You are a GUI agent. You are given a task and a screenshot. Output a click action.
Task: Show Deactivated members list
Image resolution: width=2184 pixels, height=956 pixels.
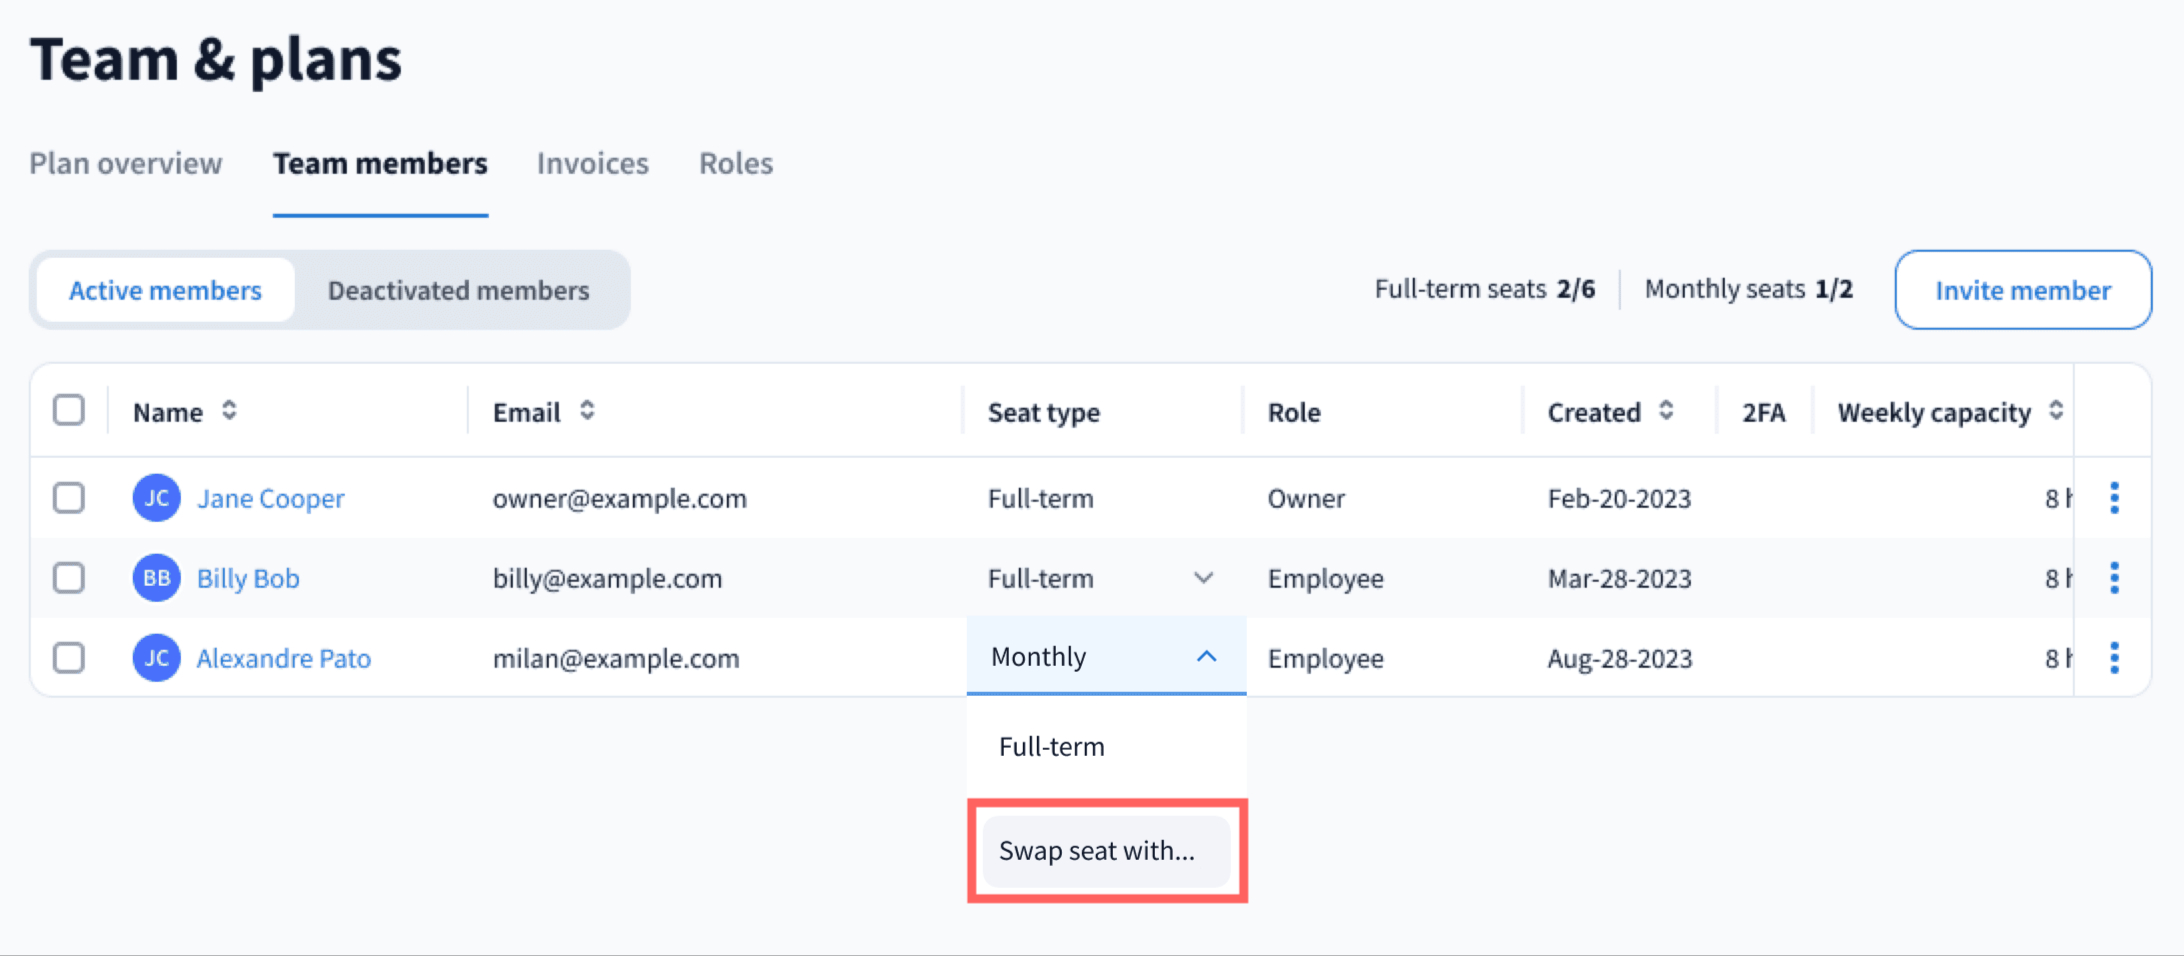pyautogui.click(x=458, y=290)
